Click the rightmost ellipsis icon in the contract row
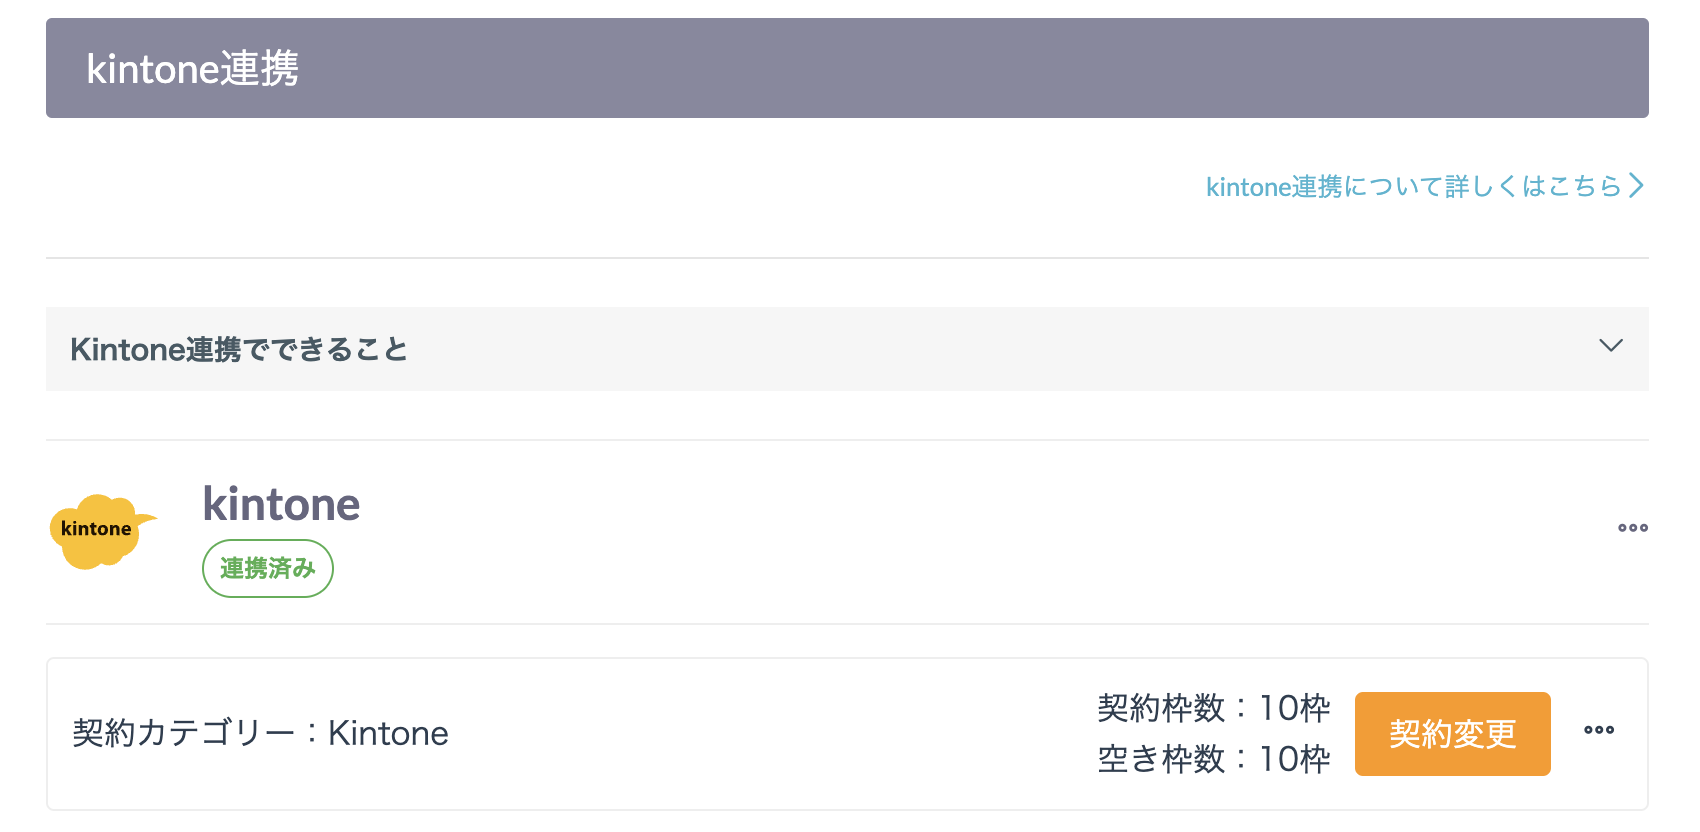 pos(1600,731)
